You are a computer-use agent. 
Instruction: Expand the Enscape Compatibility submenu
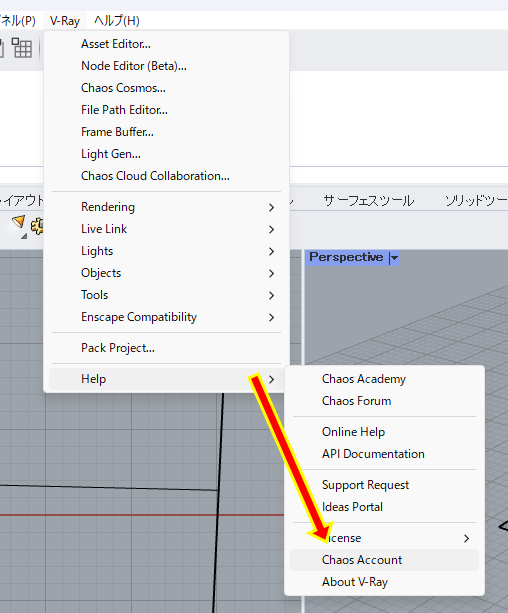point(166,317)
